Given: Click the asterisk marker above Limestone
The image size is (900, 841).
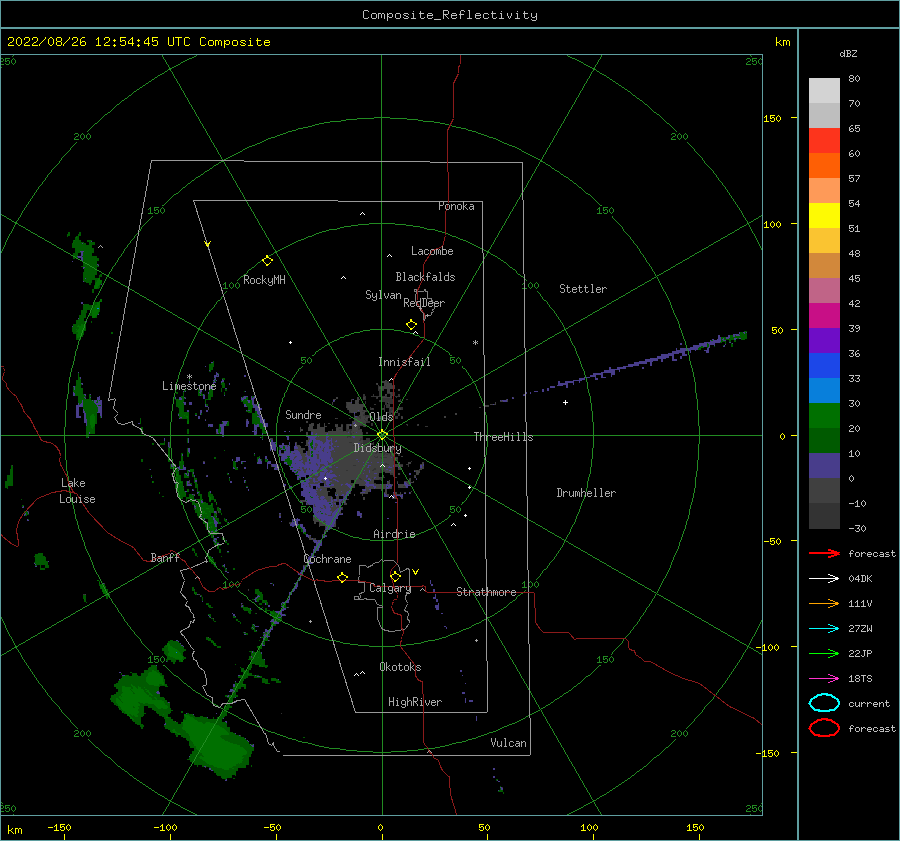Looking at the screenshot, I should pyautogui.click(x=189, y=377).
